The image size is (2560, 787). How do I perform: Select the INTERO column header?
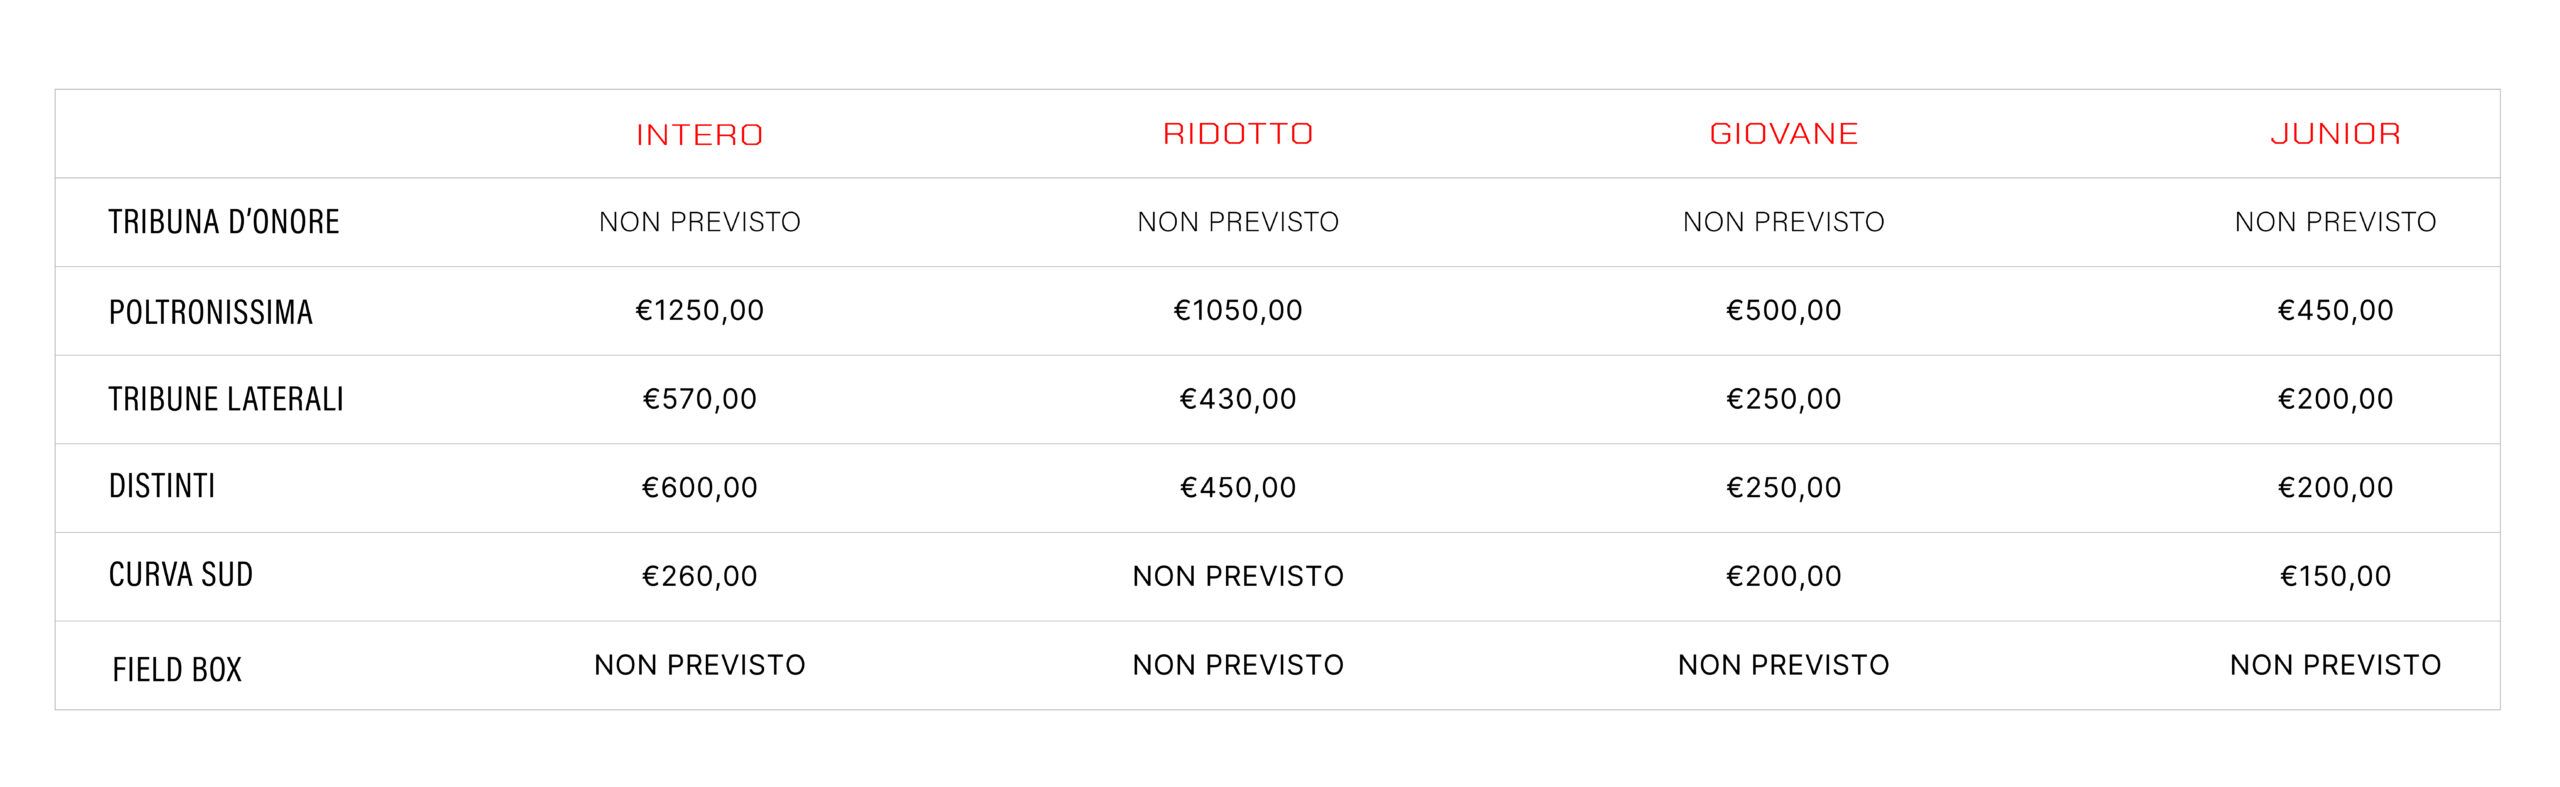coord(699,135)
